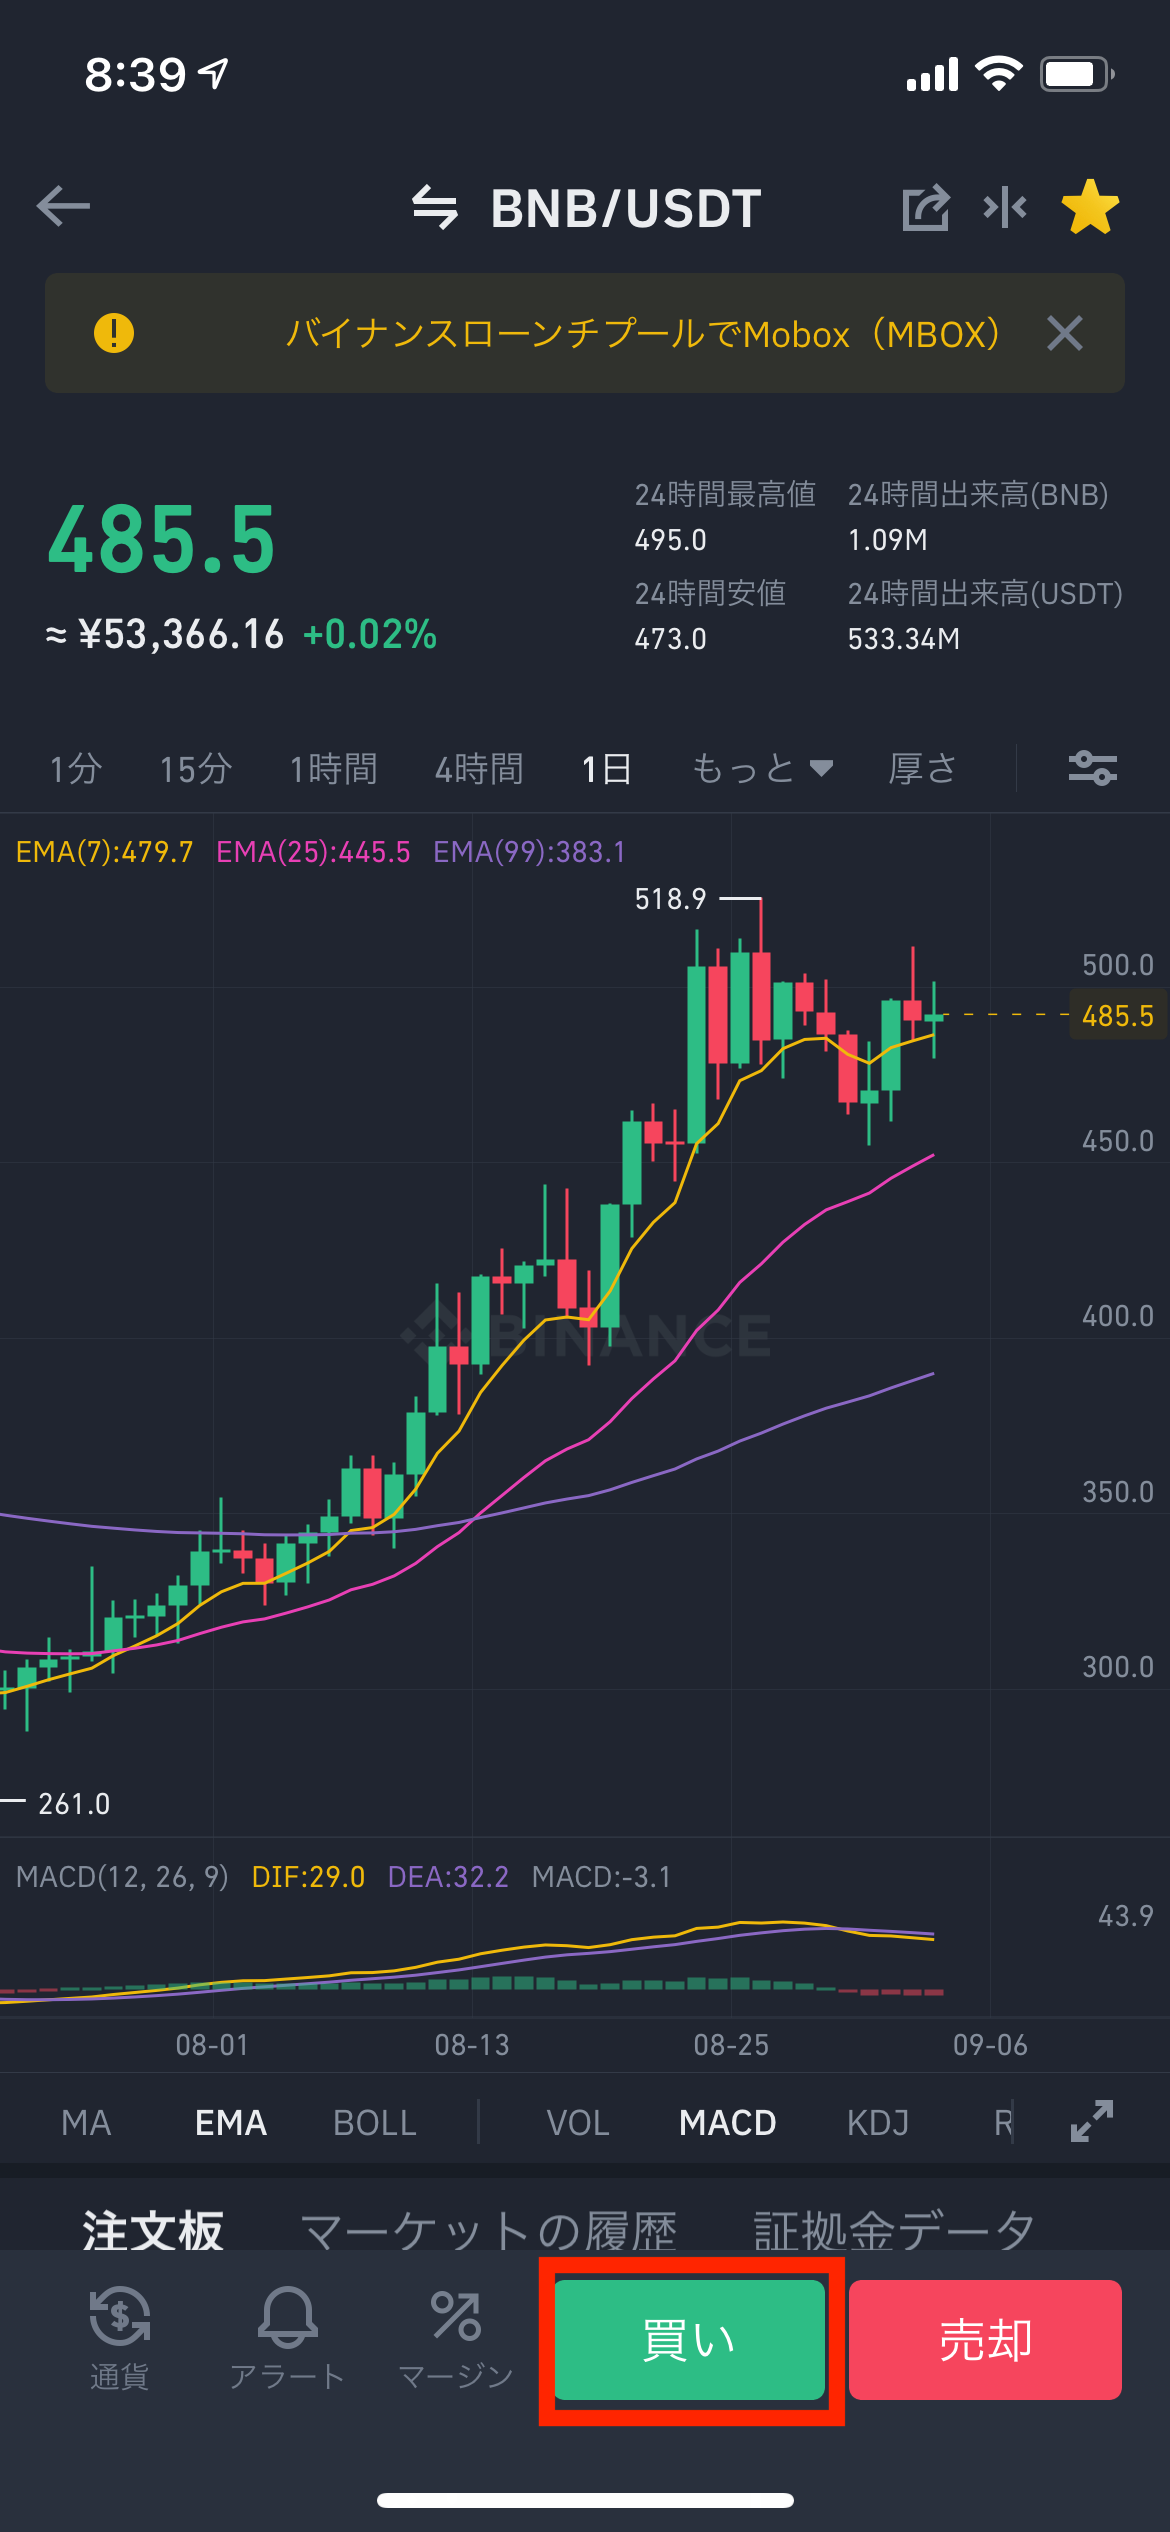Open the マーケットの履歴 tab
Screen dimensions: 1170x2532
pos(489,2230)
